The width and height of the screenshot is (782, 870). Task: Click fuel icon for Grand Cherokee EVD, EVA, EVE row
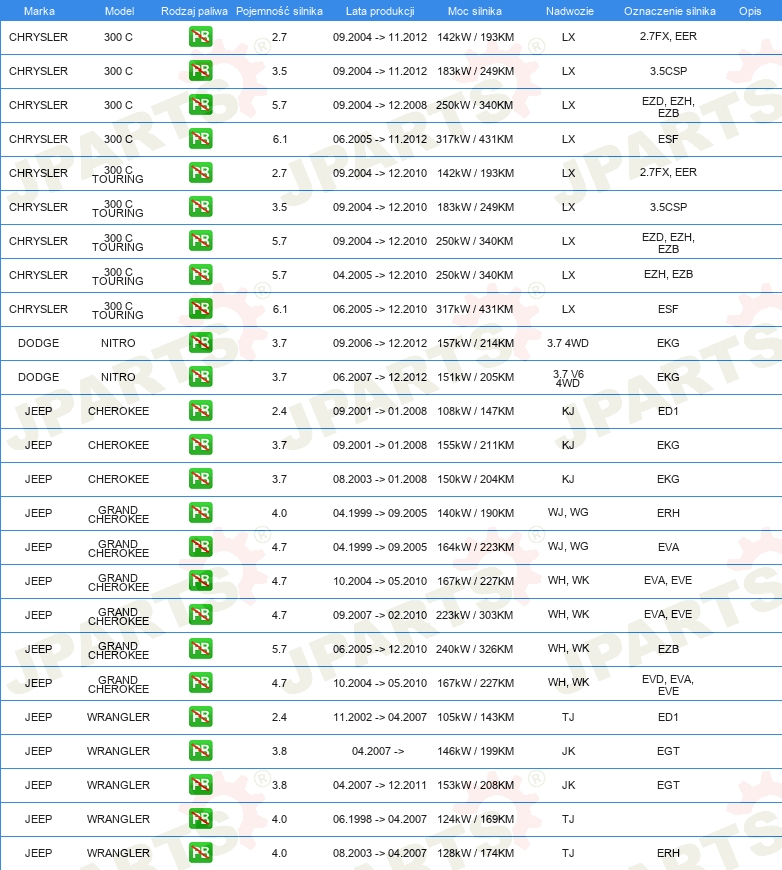click(200, 683)
